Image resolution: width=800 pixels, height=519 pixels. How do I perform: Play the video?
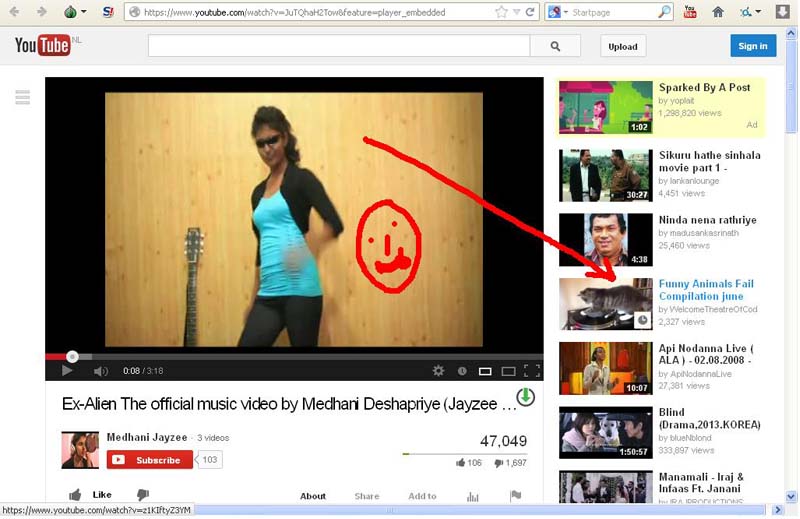67,370
